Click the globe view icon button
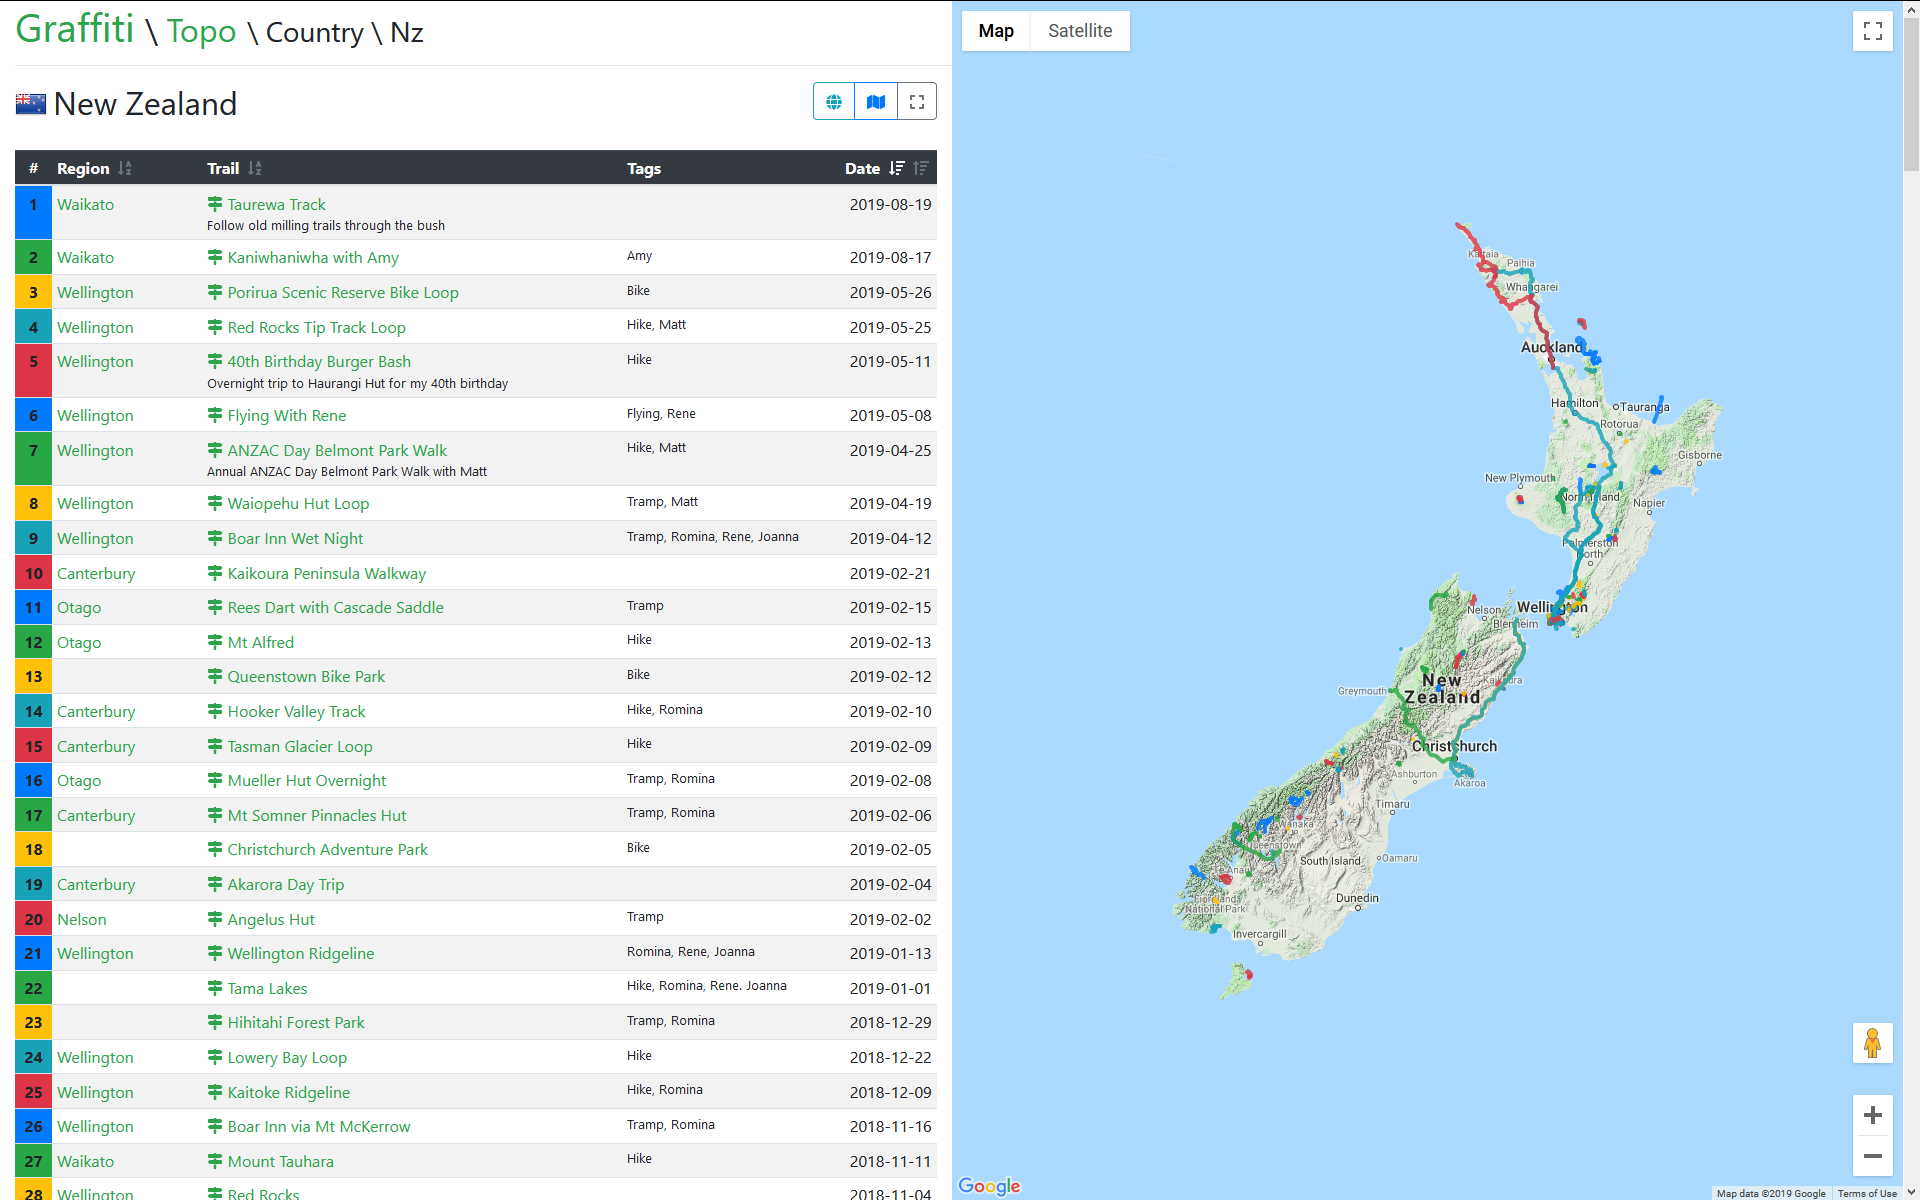The width and height of the screenshot is (1920, 1200). coord(834,102)
